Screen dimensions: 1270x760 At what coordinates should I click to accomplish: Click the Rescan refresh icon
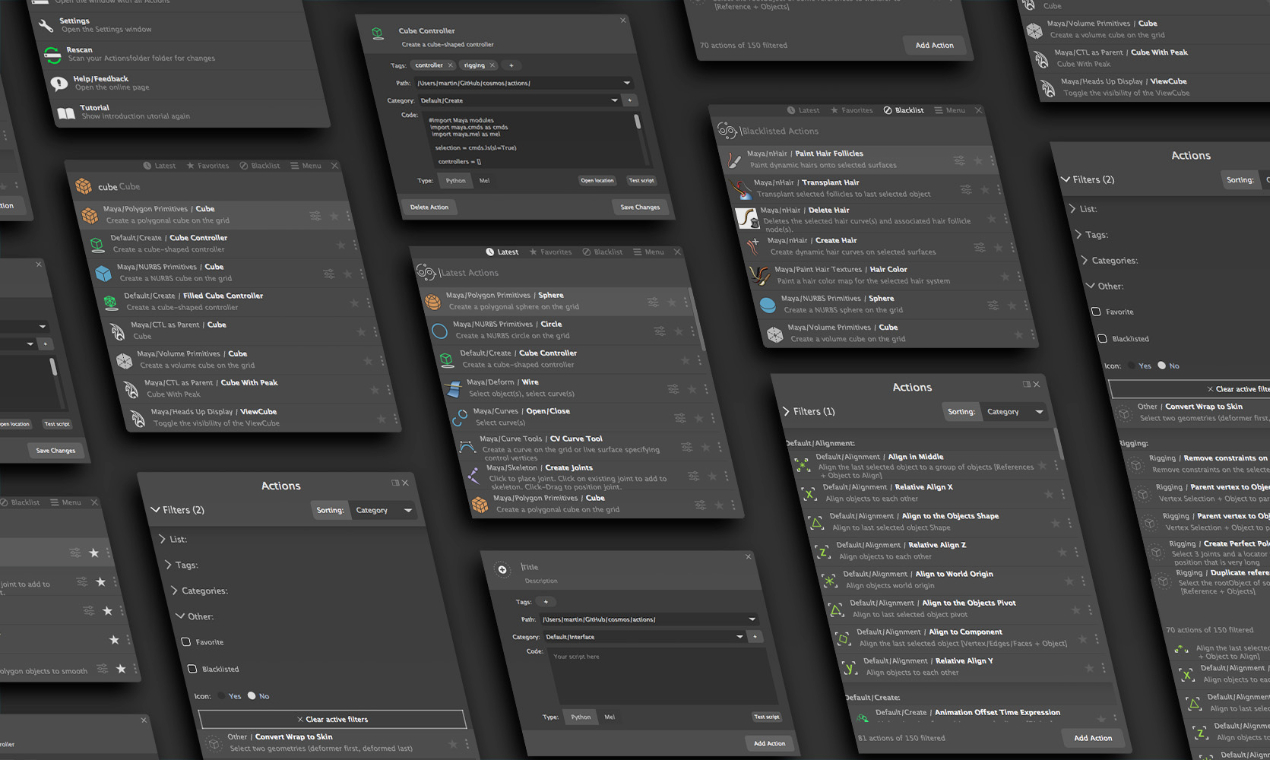coord(53,55)
